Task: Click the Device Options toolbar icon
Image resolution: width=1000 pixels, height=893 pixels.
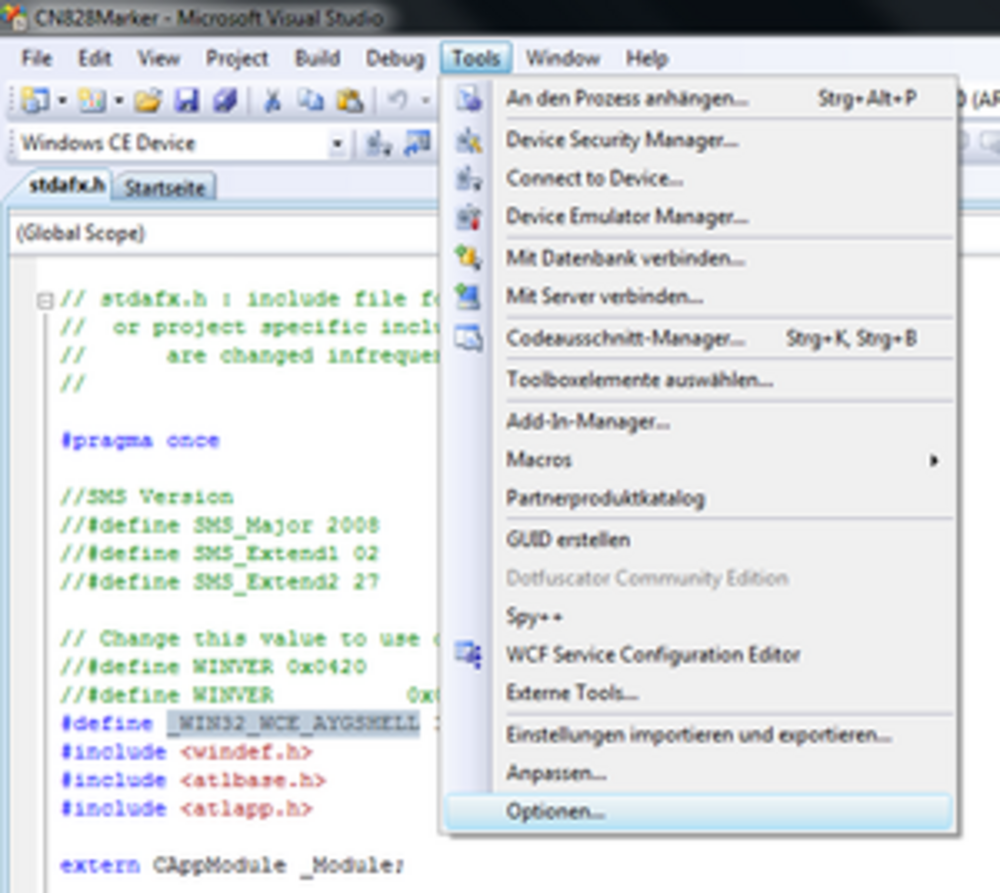Action: tap(418, 144)
